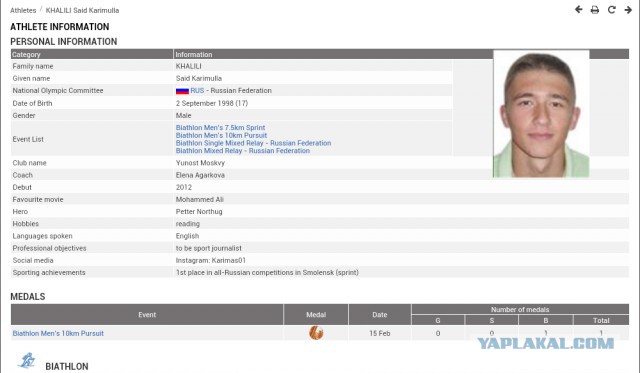640x373 pixels.
Task: Click gender value Male
Action: tap(184, 115)
